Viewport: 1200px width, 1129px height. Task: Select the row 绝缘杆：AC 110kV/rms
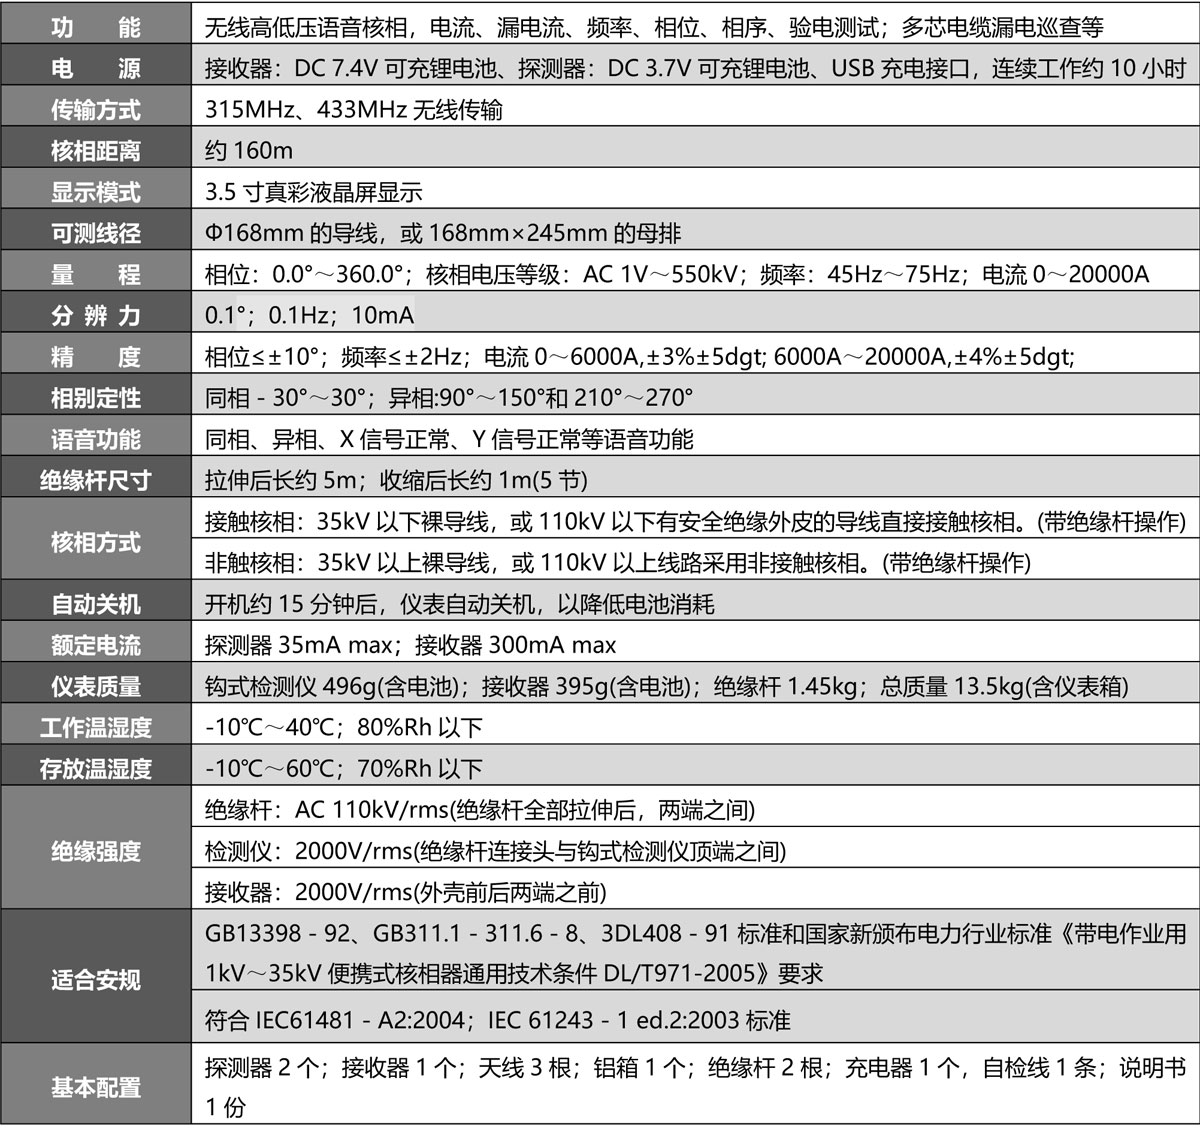(x=480, y=809)
